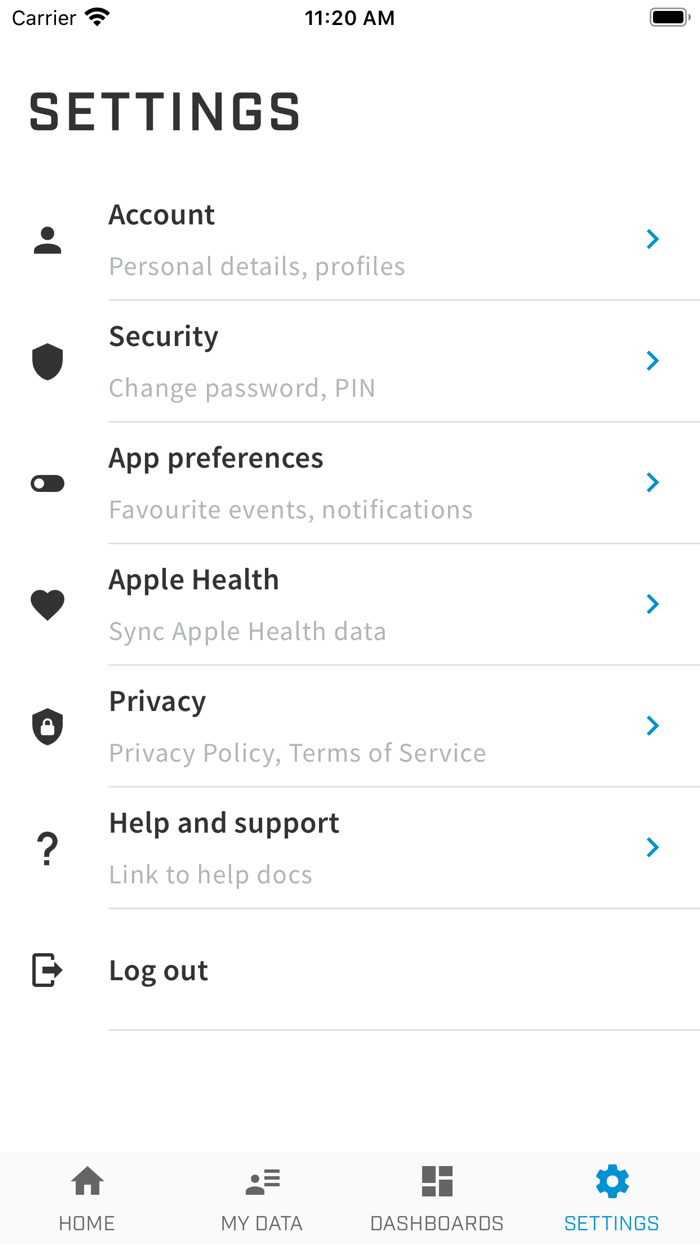
Task: Tap the Help question mark icon
Action: [x=47, y=848]
